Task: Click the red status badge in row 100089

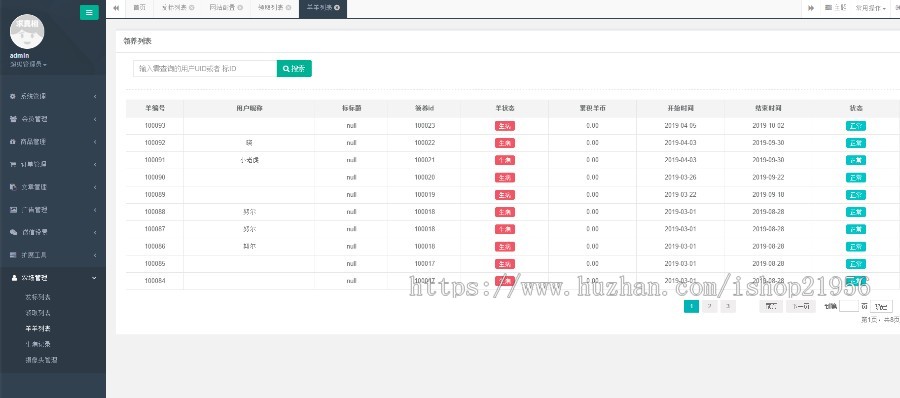Action: [505, 195]
